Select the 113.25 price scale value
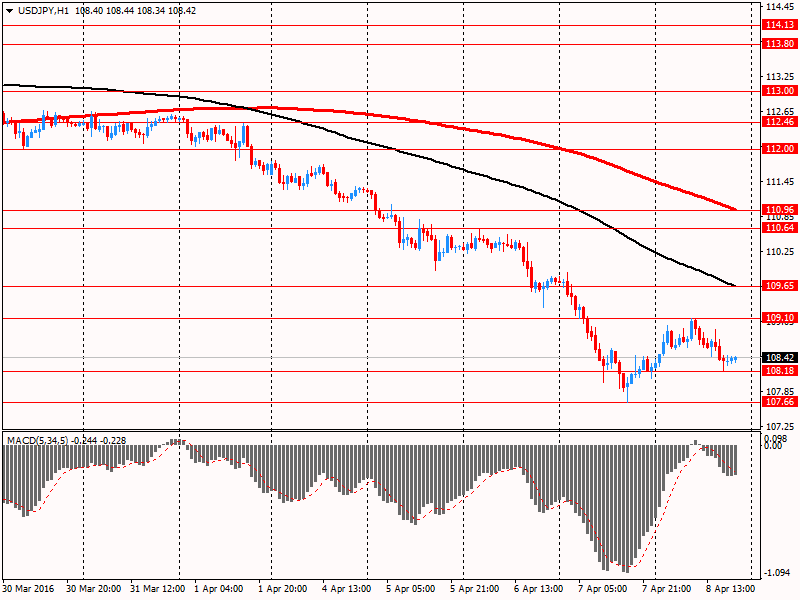 click(780, 77)
